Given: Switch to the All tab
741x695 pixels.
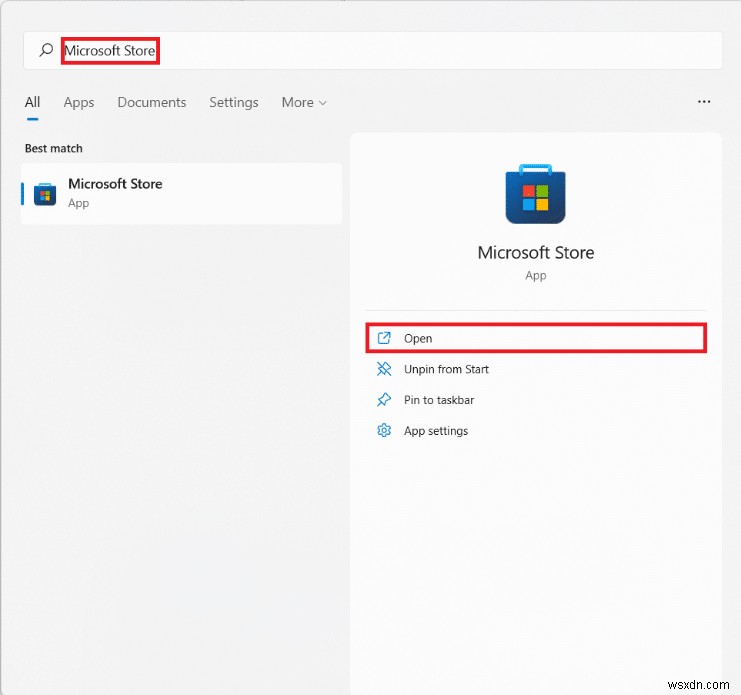Looking at the screenshot, I should [32, 102].
